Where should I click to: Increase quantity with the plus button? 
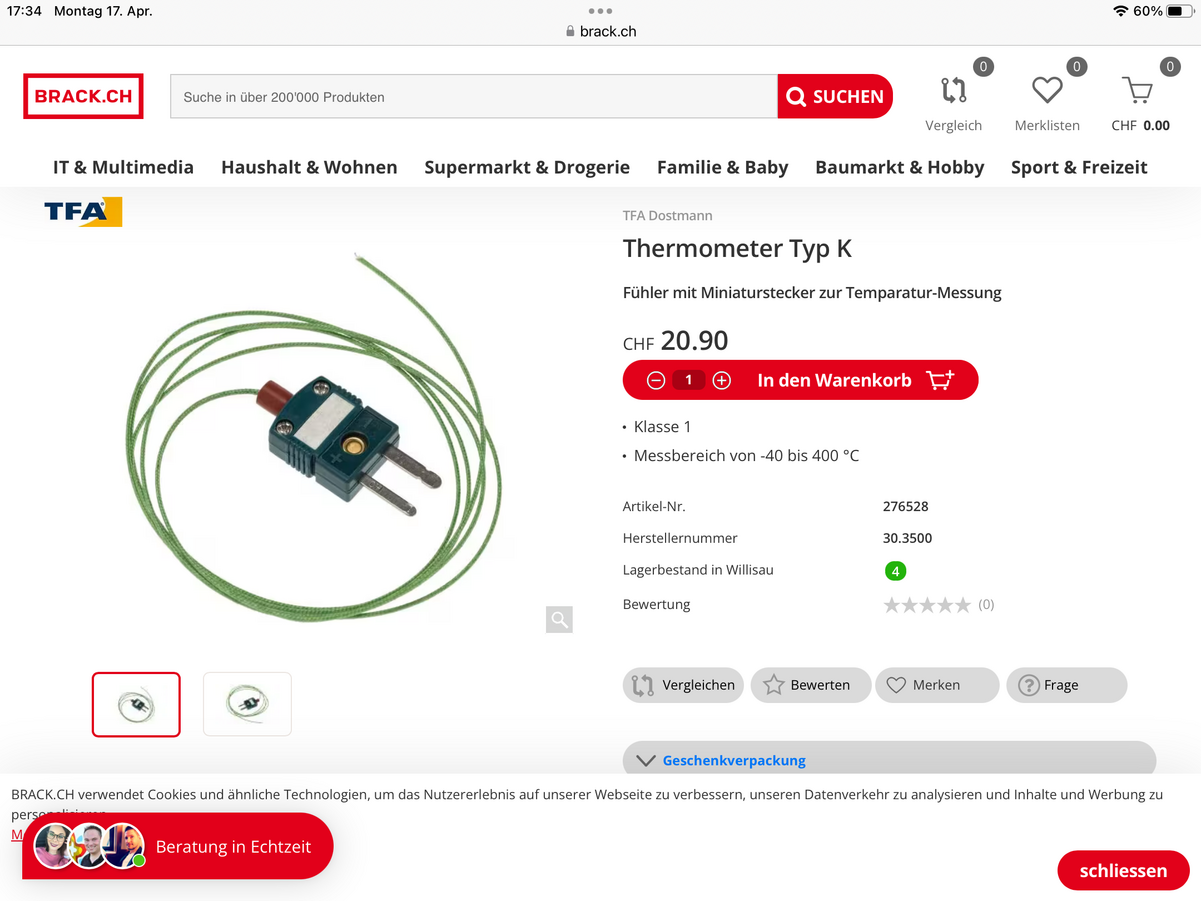point(722,380)
